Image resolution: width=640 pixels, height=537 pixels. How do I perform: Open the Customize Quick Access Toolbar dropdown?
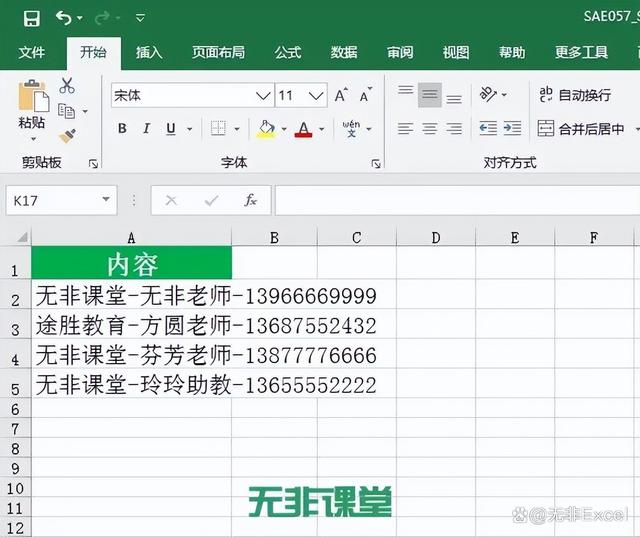pos(140,18)
